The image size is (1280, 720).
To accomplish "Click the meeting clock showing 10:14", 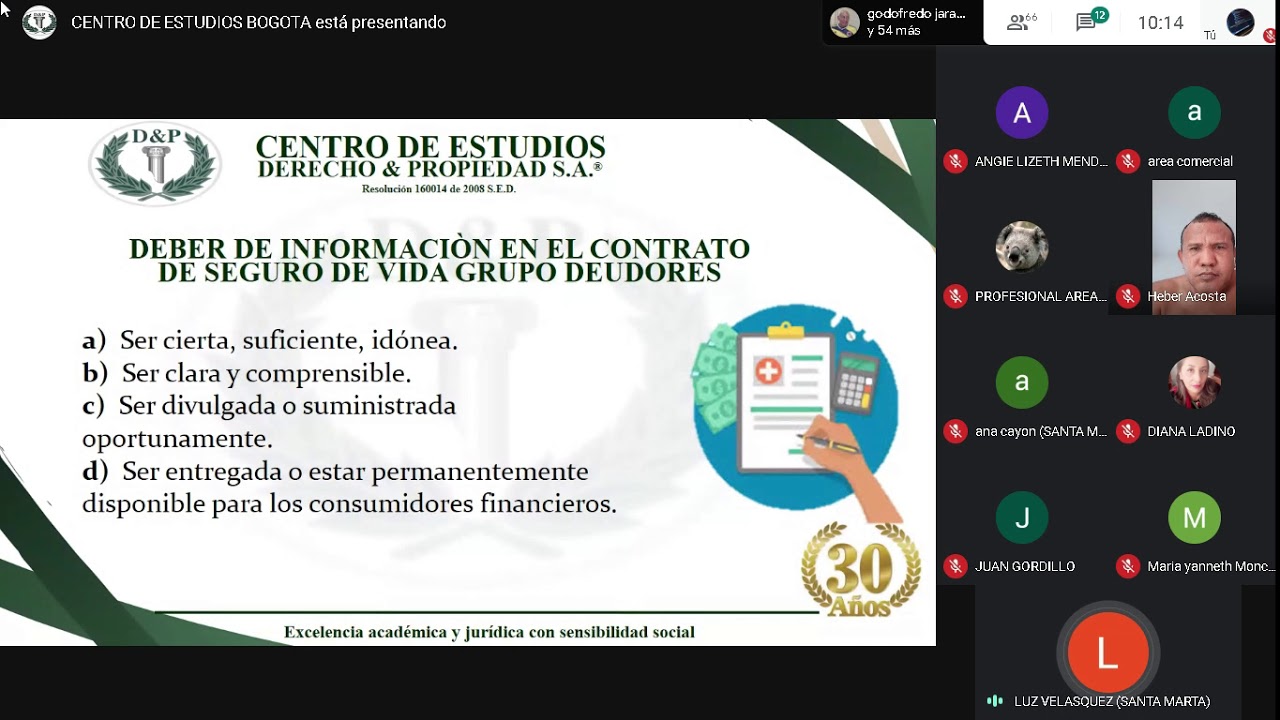I will (x=1160, y=22).
